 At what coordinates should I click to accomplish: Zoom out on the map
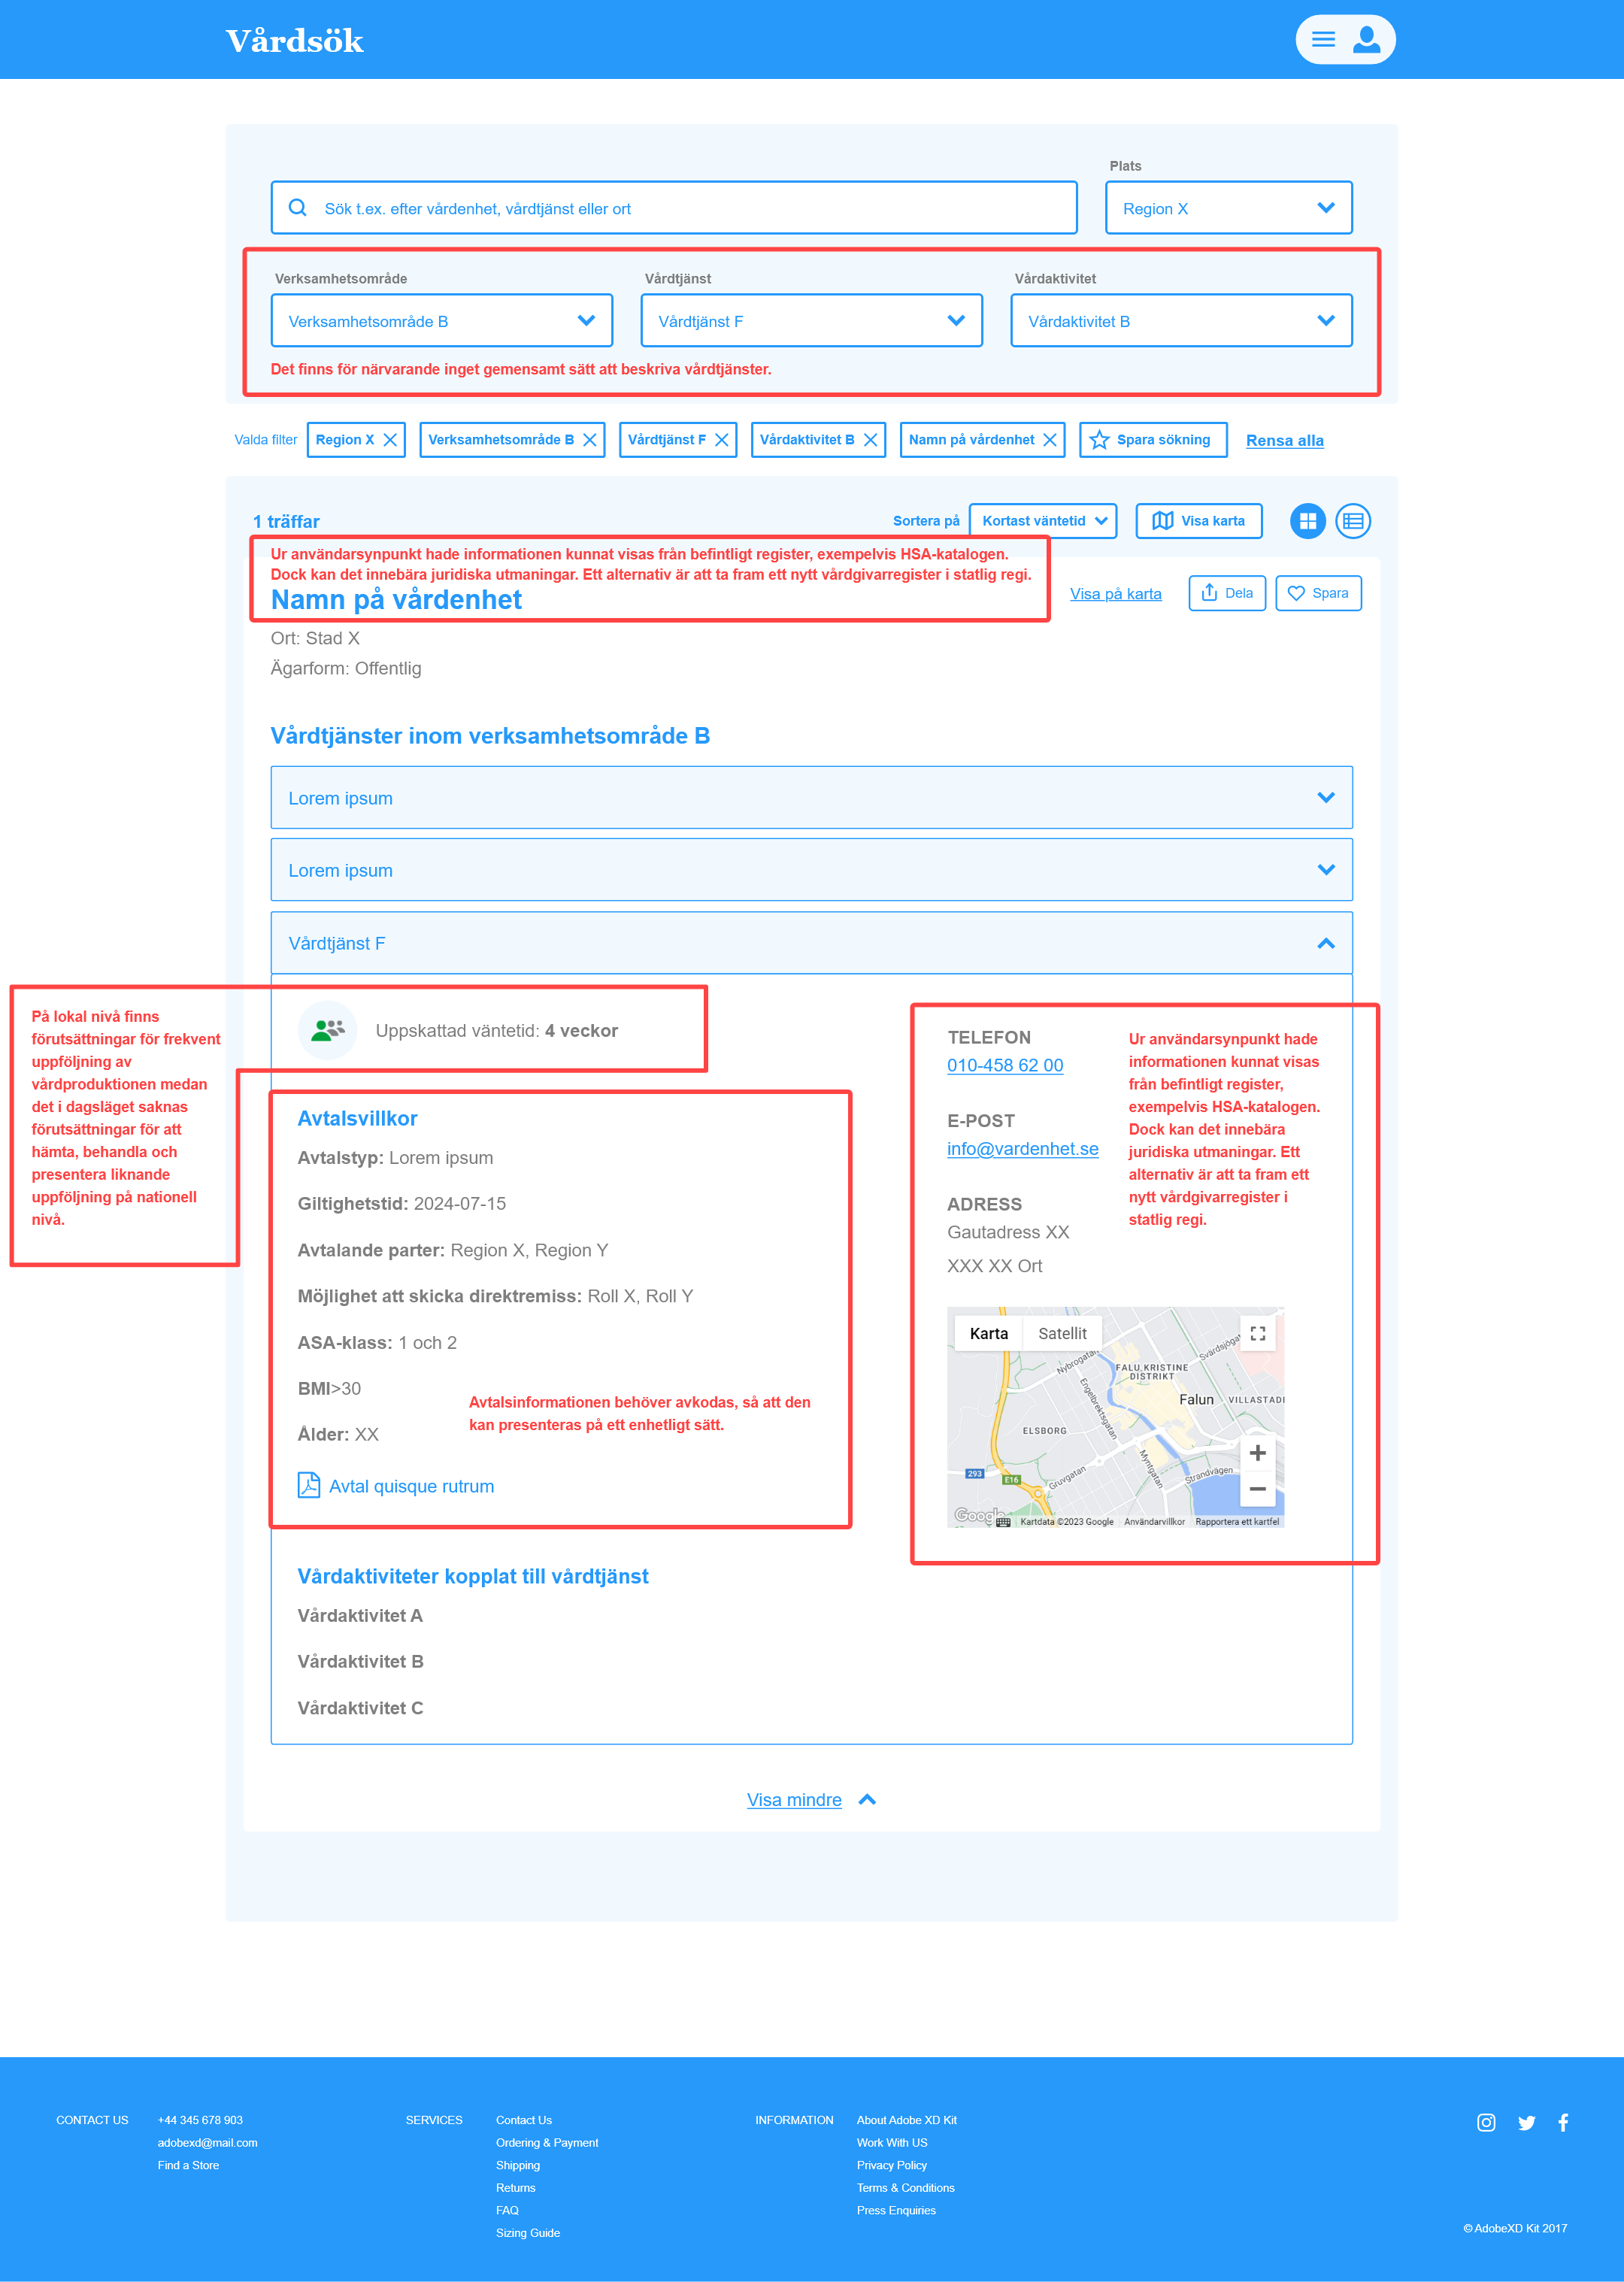pos(1257,1489)
